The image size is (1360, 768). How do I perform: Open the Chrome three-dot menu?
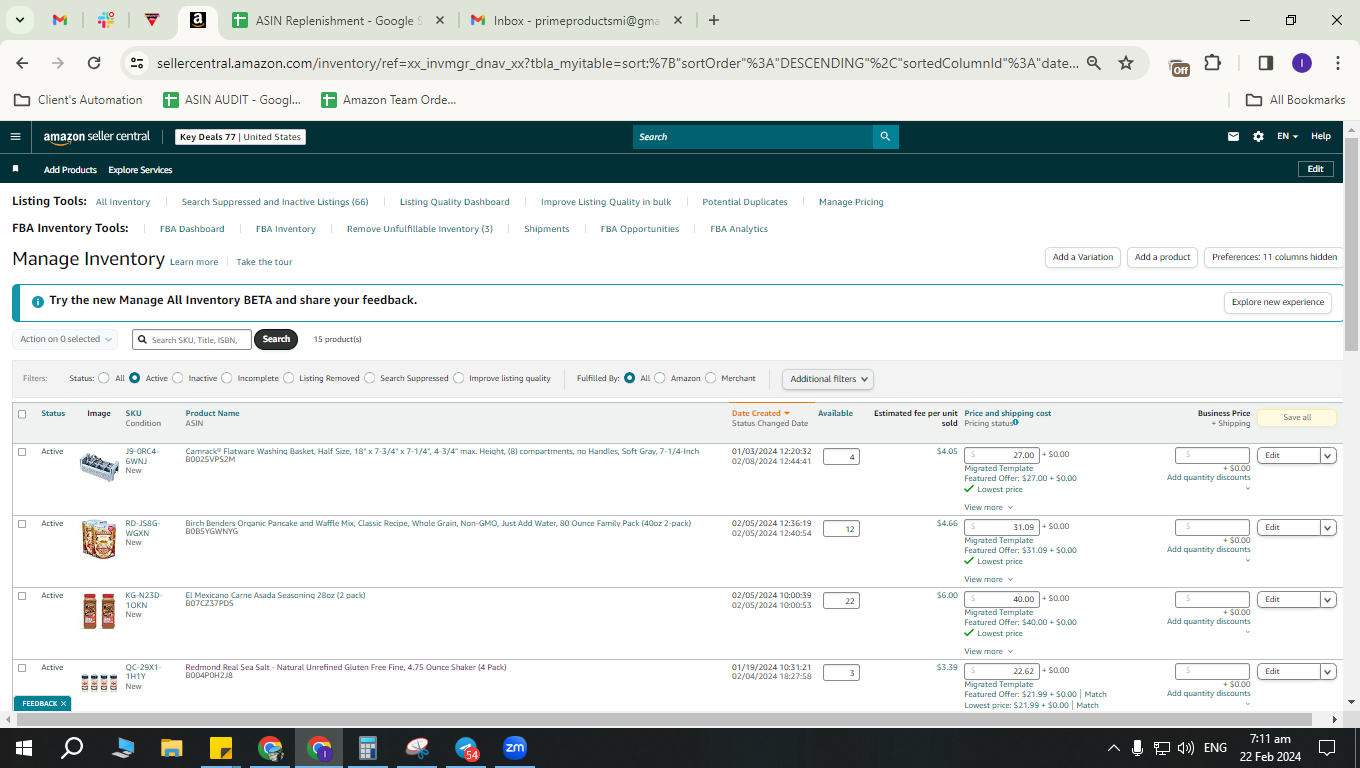click(1338, 63)
